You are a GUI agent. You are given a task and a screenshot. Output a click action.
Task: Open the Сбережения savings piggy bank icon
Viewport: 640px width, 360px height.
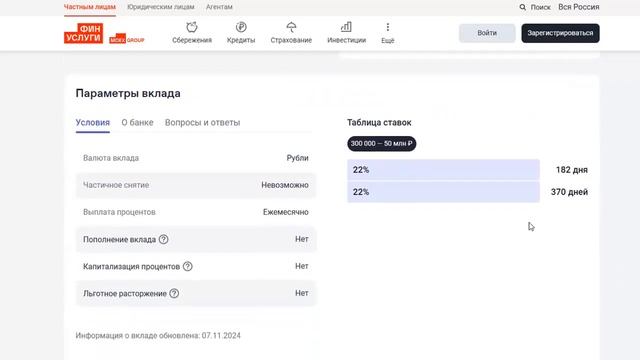point(192,27)
